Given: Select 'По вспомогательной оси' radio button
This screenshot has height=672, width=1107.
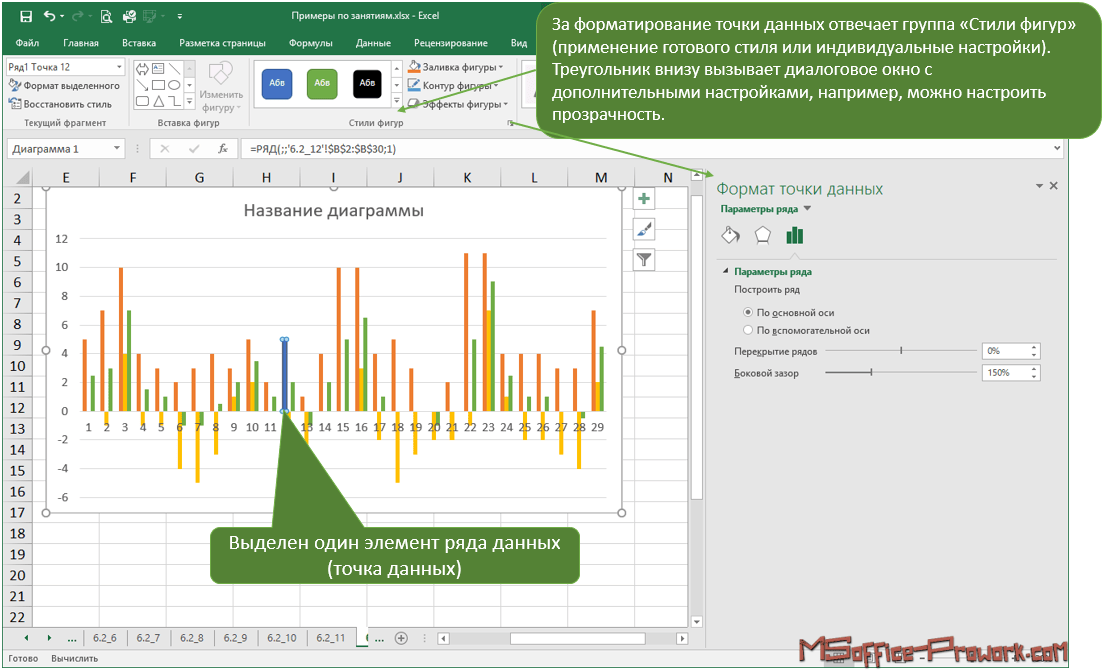Looking at the screenshot, I should [x=748, y=330].
